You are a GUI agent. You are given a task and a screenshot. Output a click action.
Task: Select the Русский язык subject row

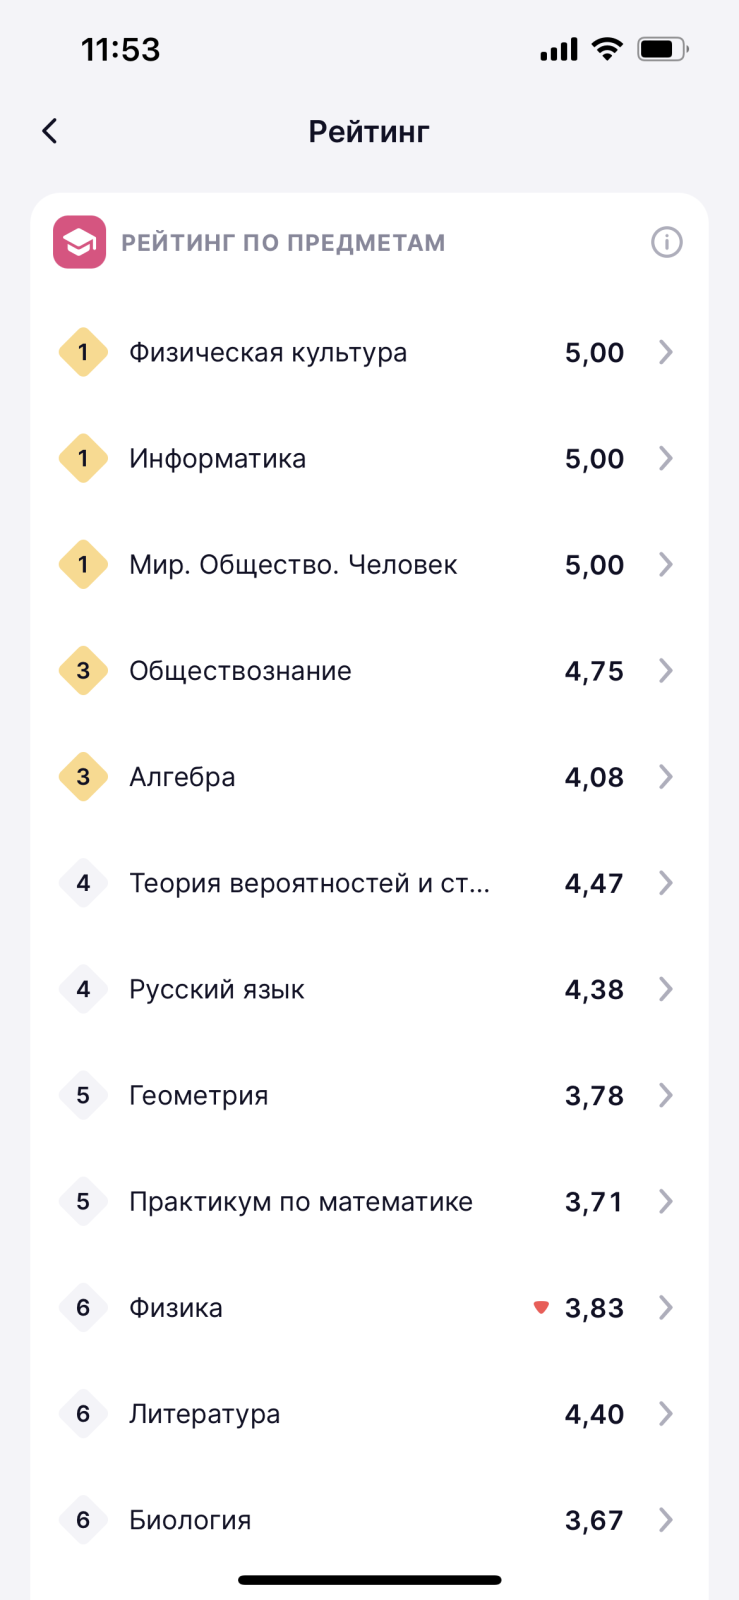(x=369, y=989)
